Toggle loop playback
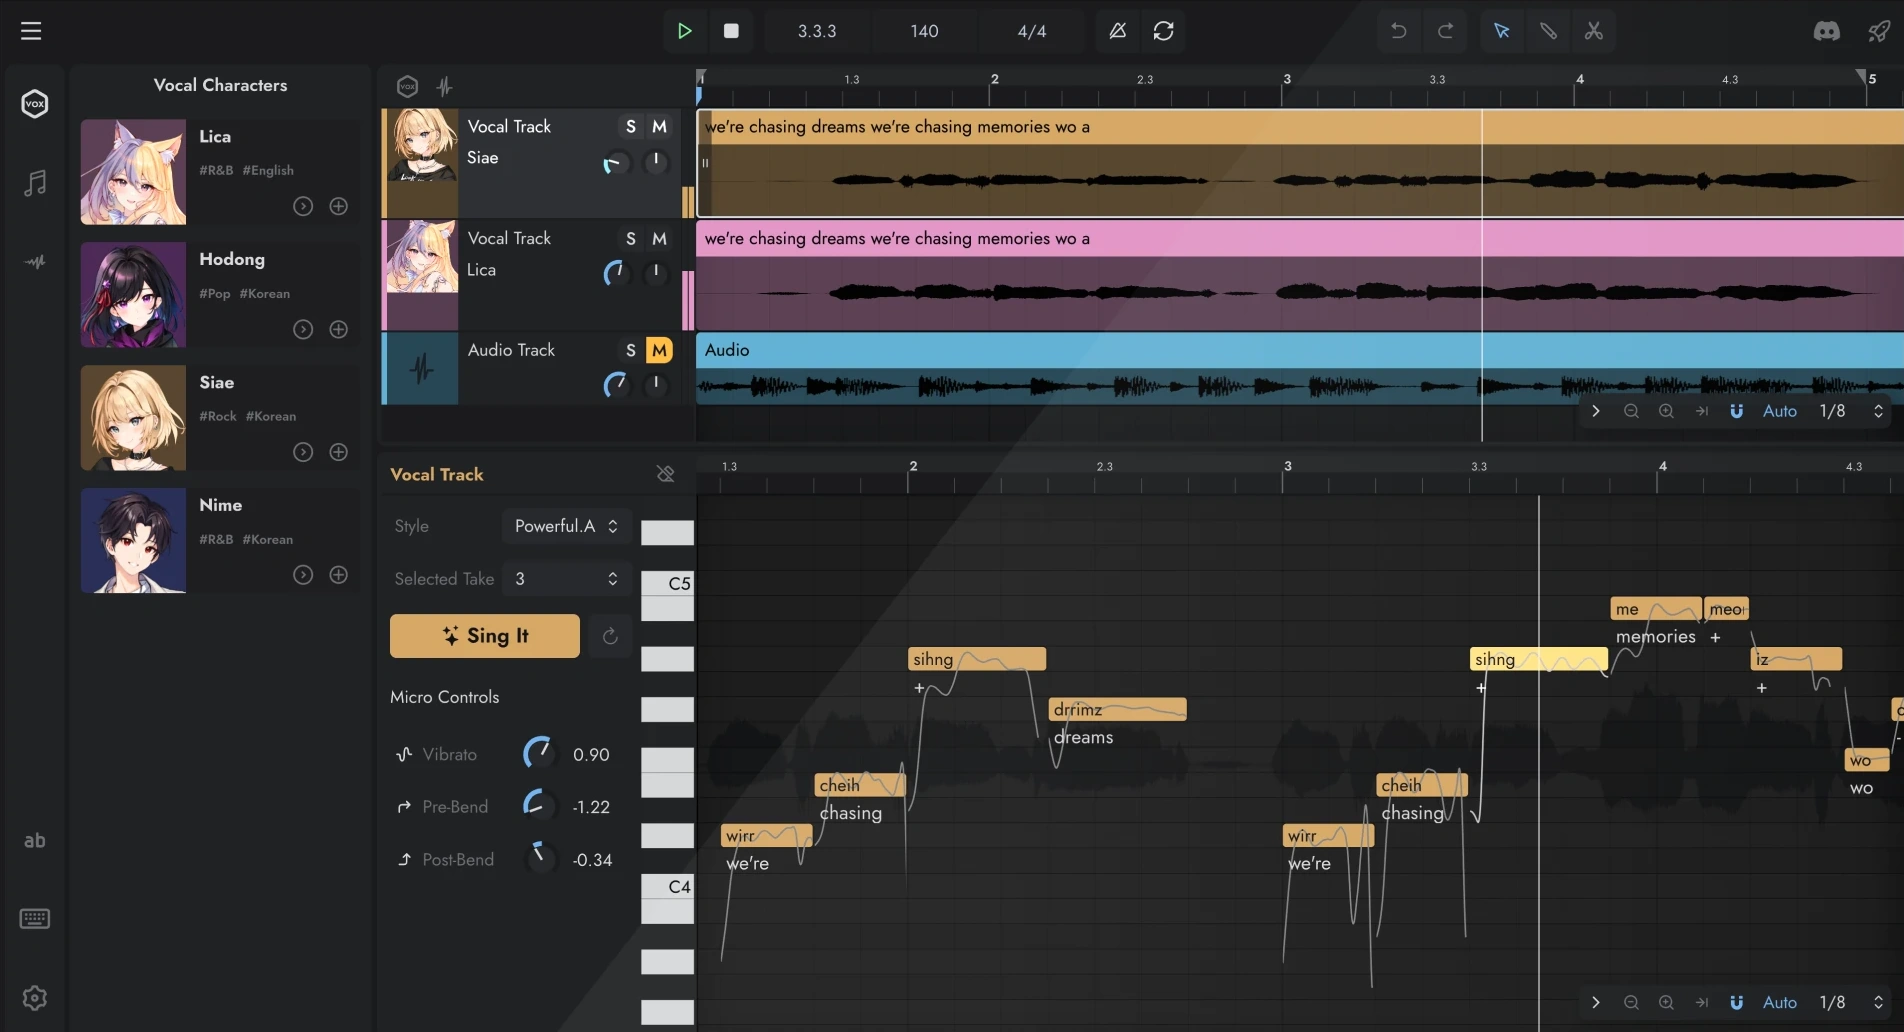The height and width of the screenshot is (1032, 1904). (1164, 31)
